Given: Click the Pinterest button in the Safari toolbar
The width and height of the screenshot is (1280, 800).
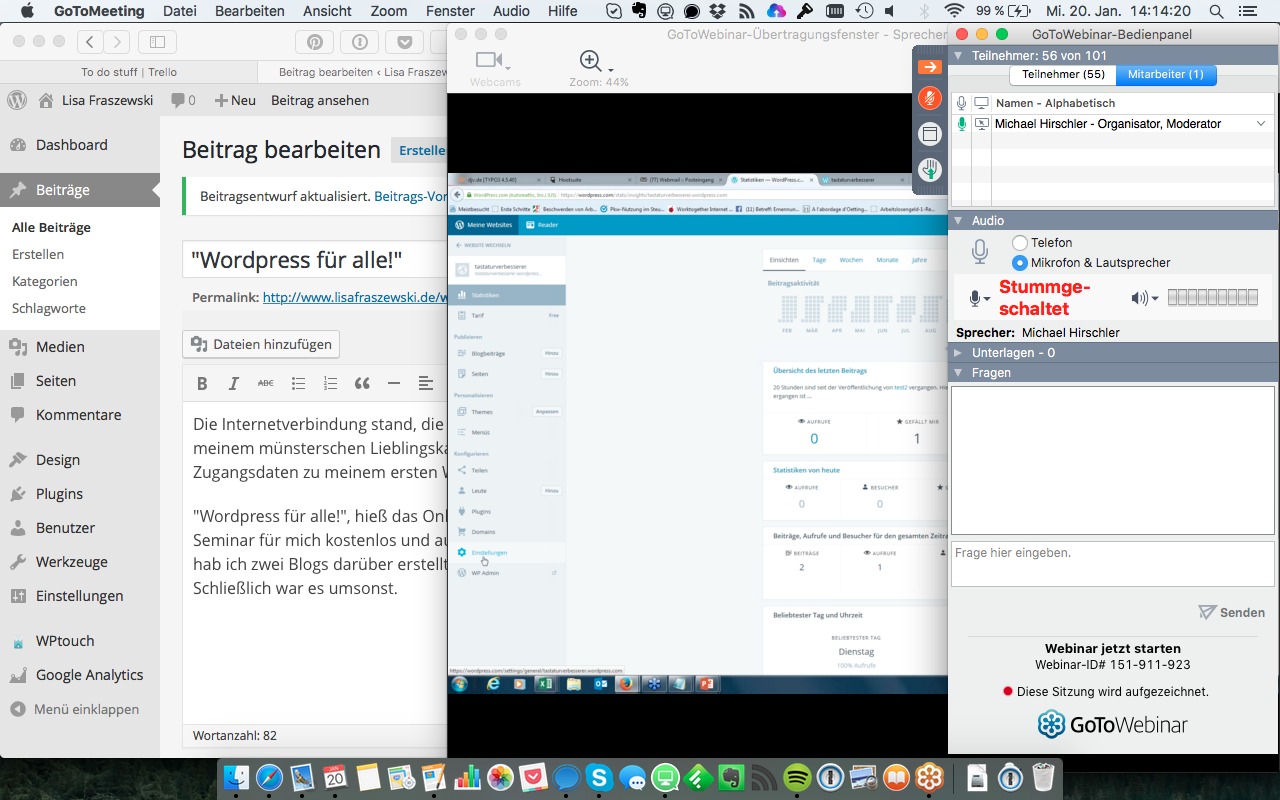Looking at the screenshot, I should click(314, 42).
